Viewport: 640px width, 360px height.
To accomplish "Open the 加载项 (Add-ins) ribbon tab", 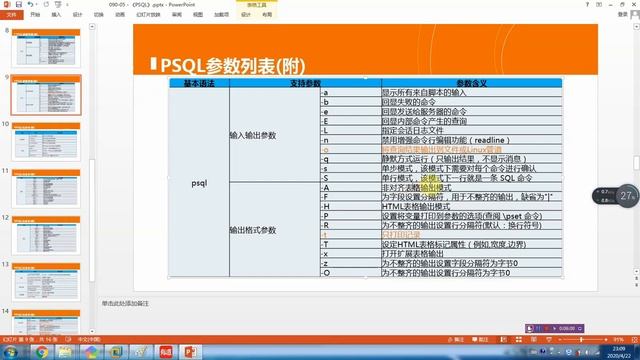I will click(x=221, y=15).
